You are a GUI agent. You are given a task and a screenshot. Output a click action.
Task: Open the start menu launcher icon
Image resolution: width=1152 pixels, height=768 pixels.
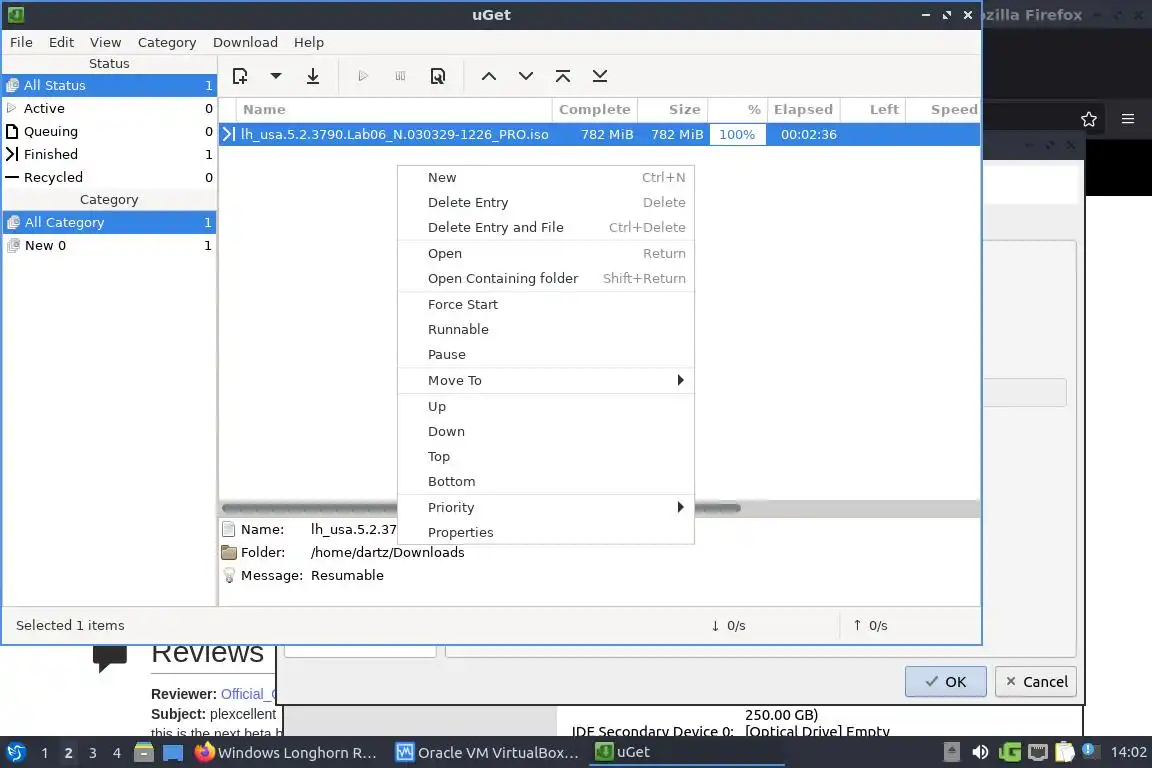[x=15, y=753]
